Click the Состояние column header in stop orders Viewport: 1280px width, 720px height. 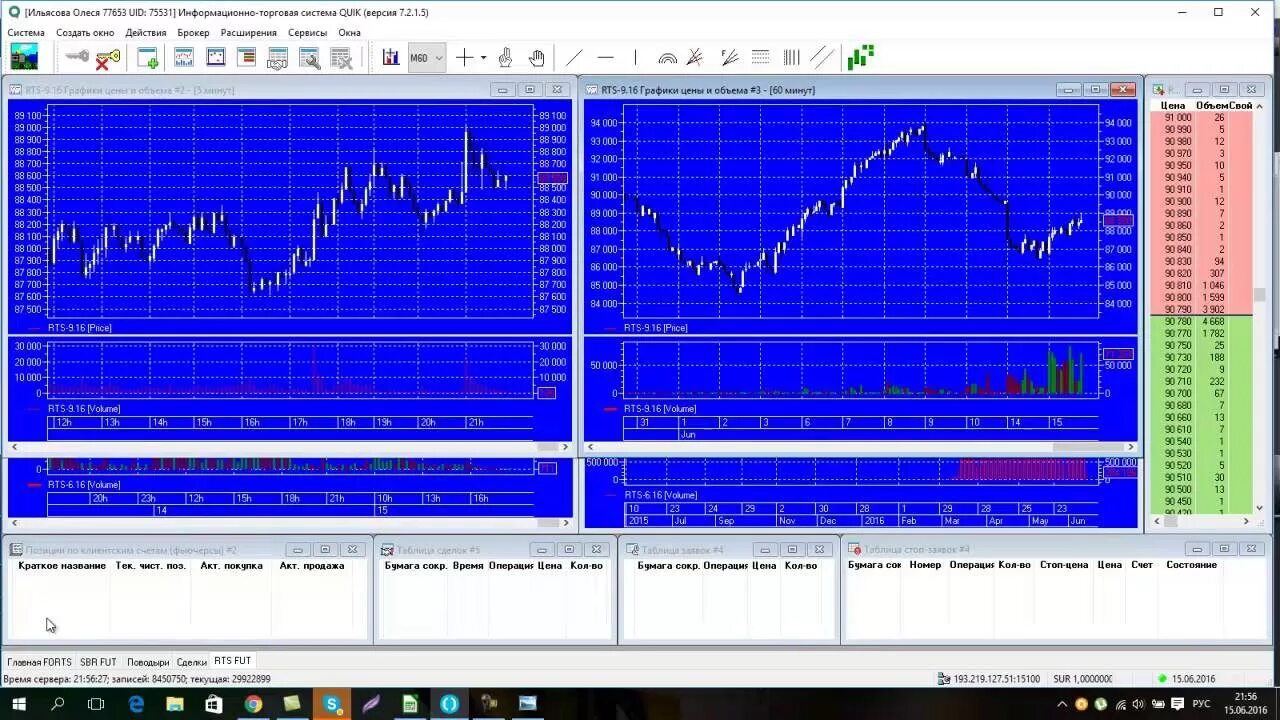point(1191,565)
